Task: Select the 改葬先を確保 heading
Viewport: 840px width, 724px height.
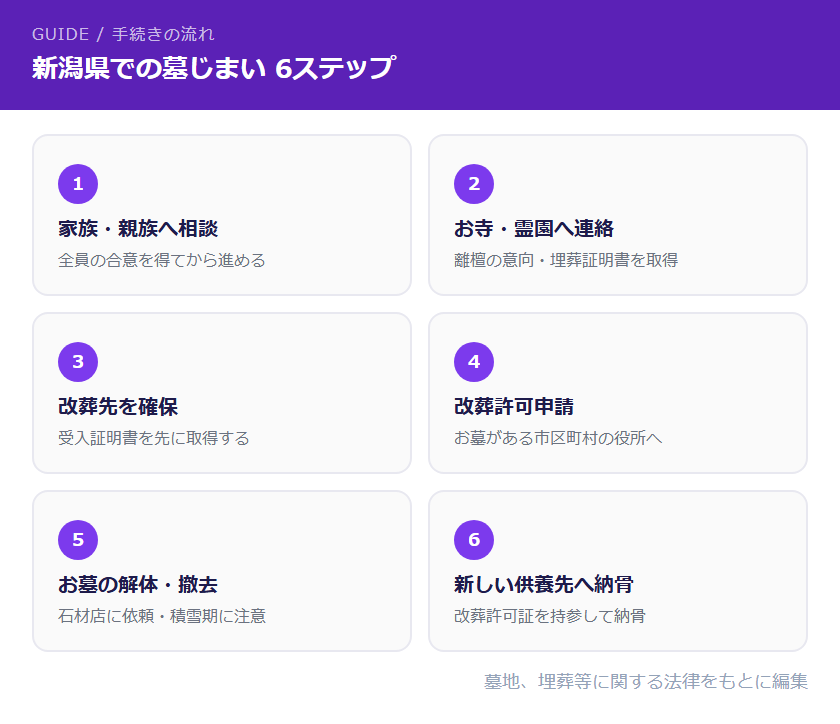Action: click(x=118, y=407)
